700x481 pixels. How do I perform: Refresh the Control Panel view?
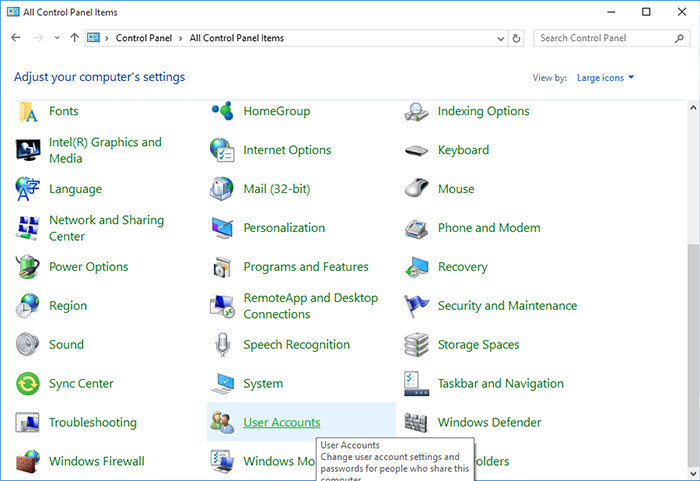[x=516, y=38]
